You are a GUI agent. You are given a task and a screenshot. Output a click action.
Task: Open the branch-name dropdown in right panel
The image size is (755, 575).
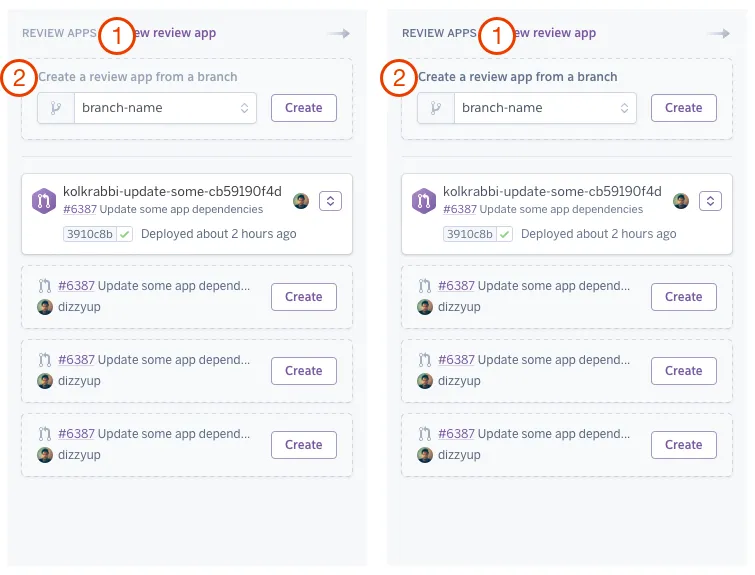point(527,108)
